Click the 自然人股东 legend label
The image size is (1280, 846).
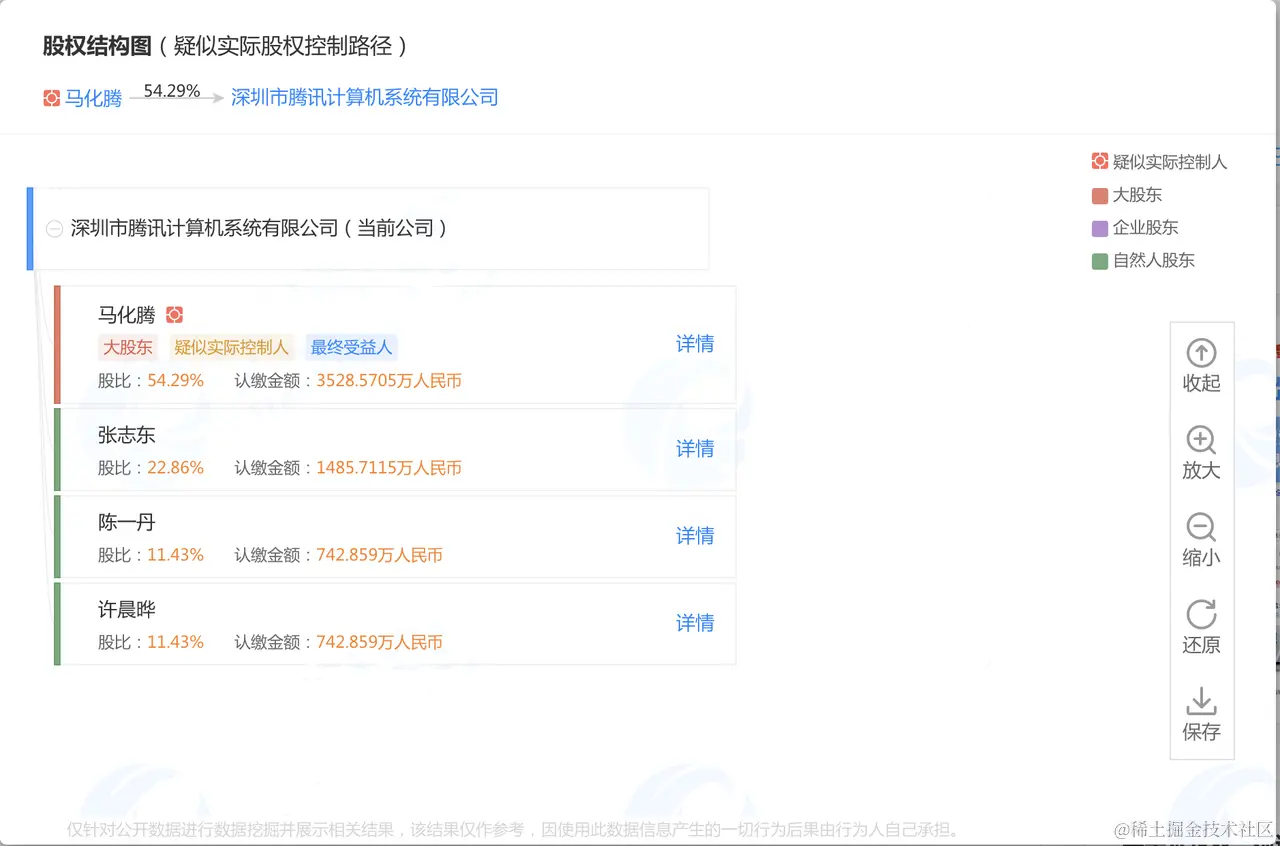click(1154, 261)
